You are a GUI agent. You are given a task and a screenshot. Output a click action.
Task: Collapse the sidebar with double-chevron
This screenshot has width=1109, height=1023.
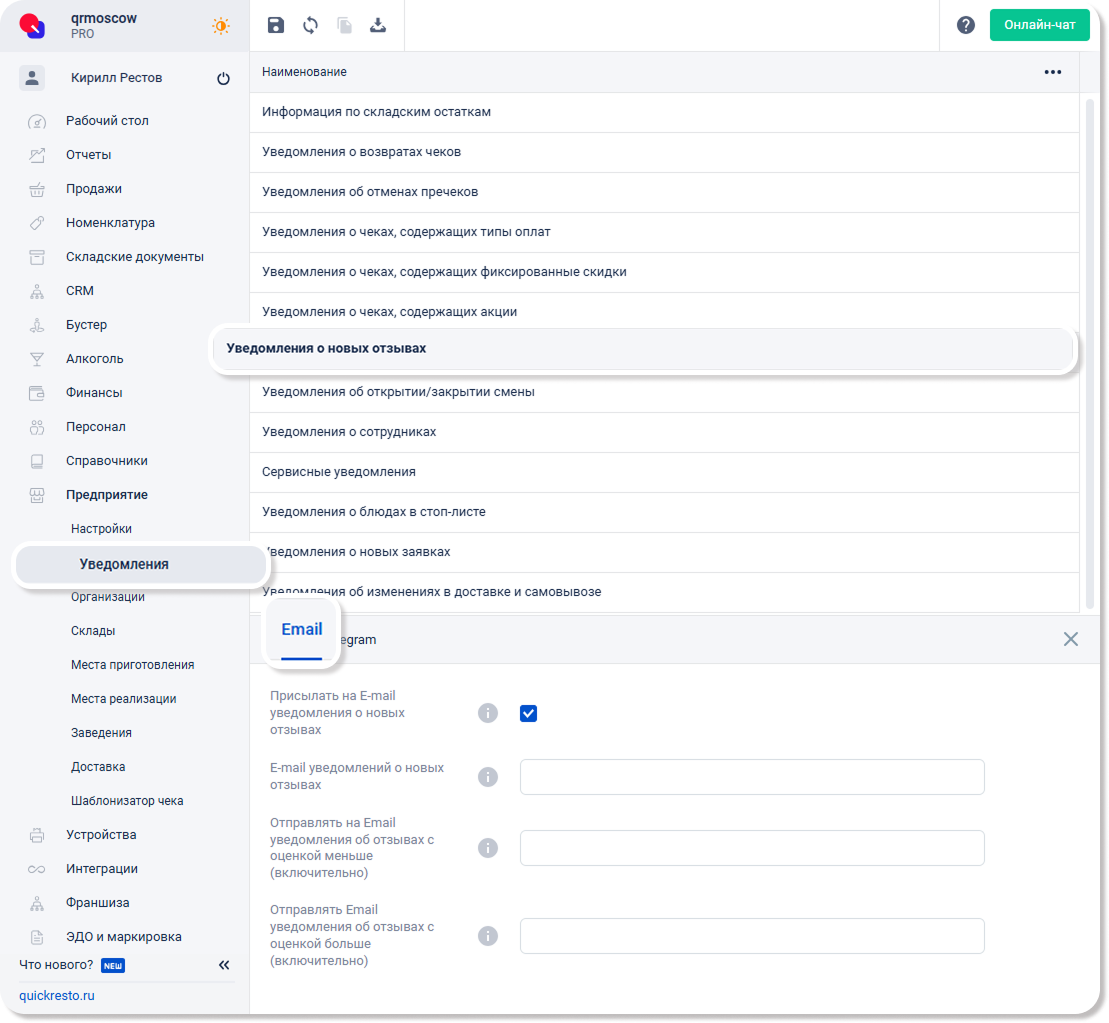pyautogui.click(x=224, y=965)
